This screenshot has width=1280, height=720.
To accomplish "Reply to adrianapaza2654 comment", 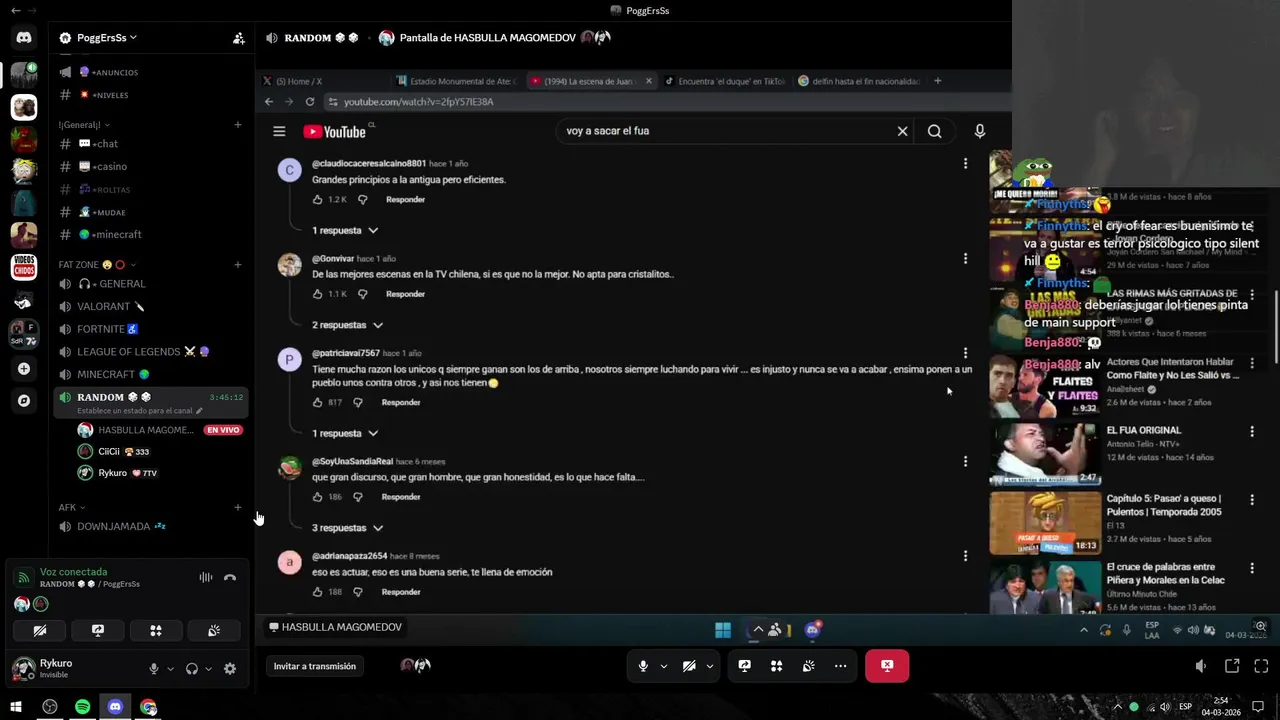I will pyautogui.click(x=401, y=592).
